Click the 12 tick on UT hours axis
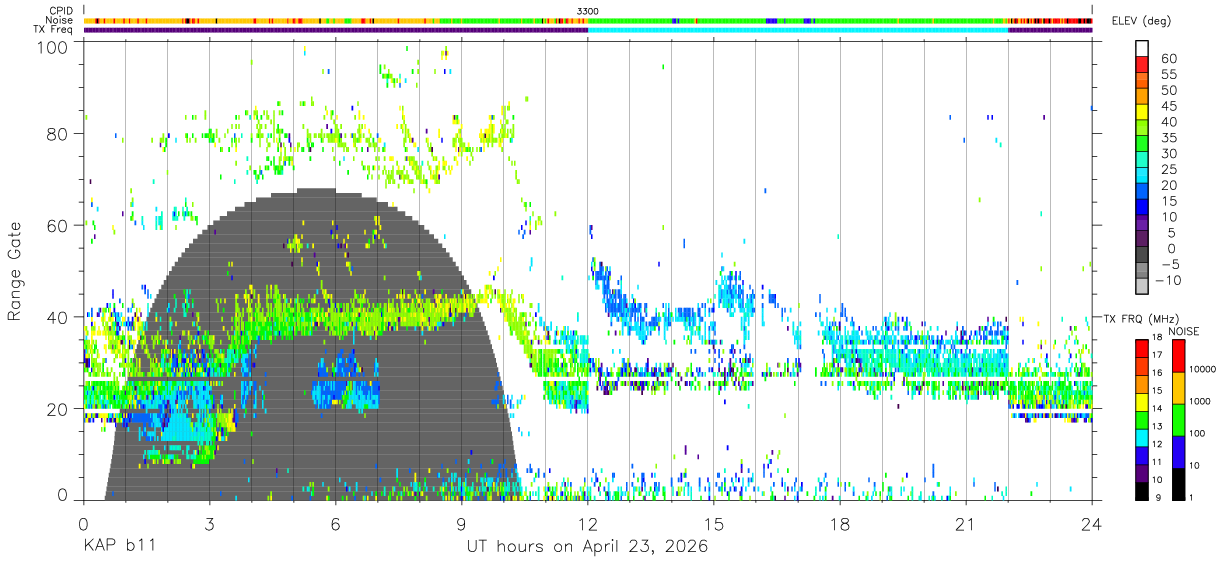 coord(588,524)
